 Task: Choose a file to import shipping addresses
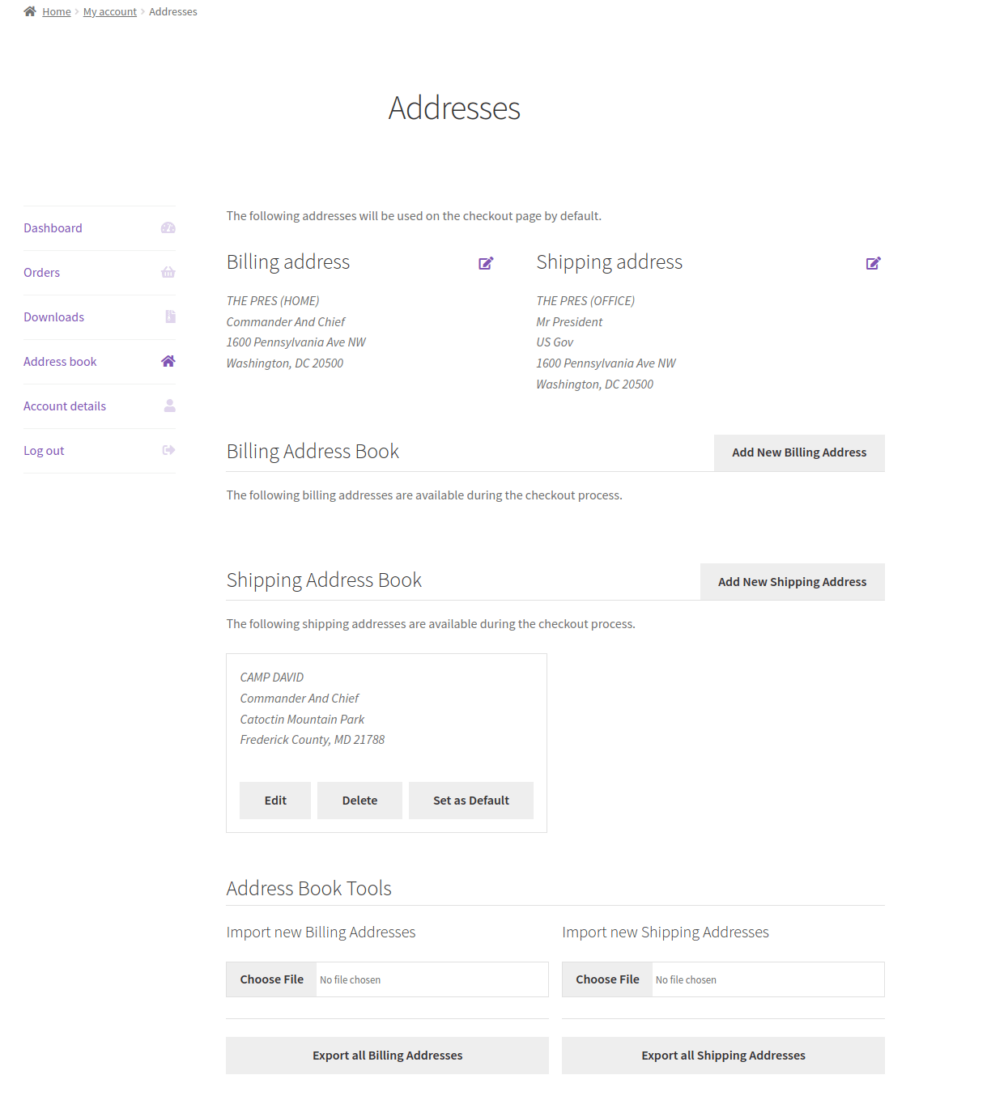pos(607,979)
